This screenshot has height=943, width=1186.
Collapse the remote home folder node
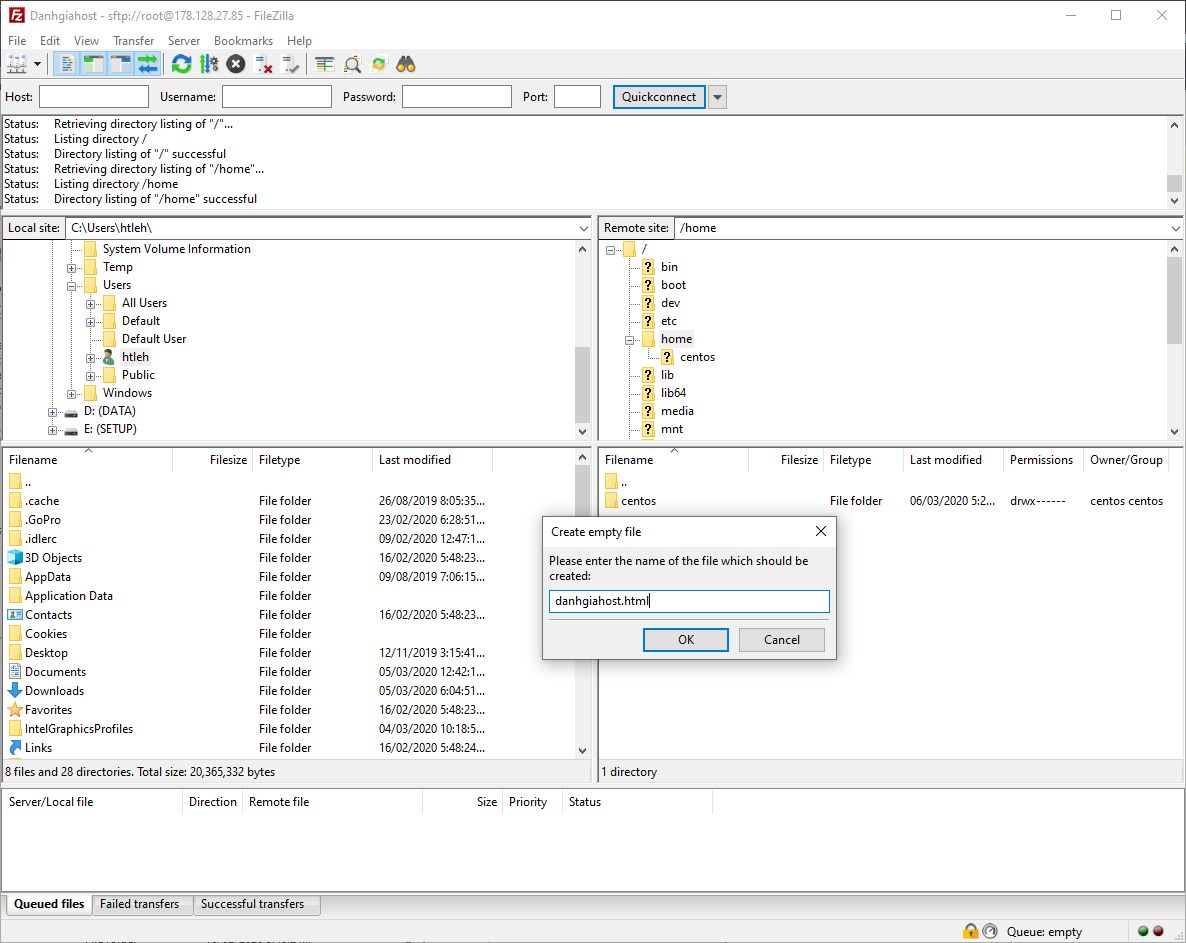629,340
